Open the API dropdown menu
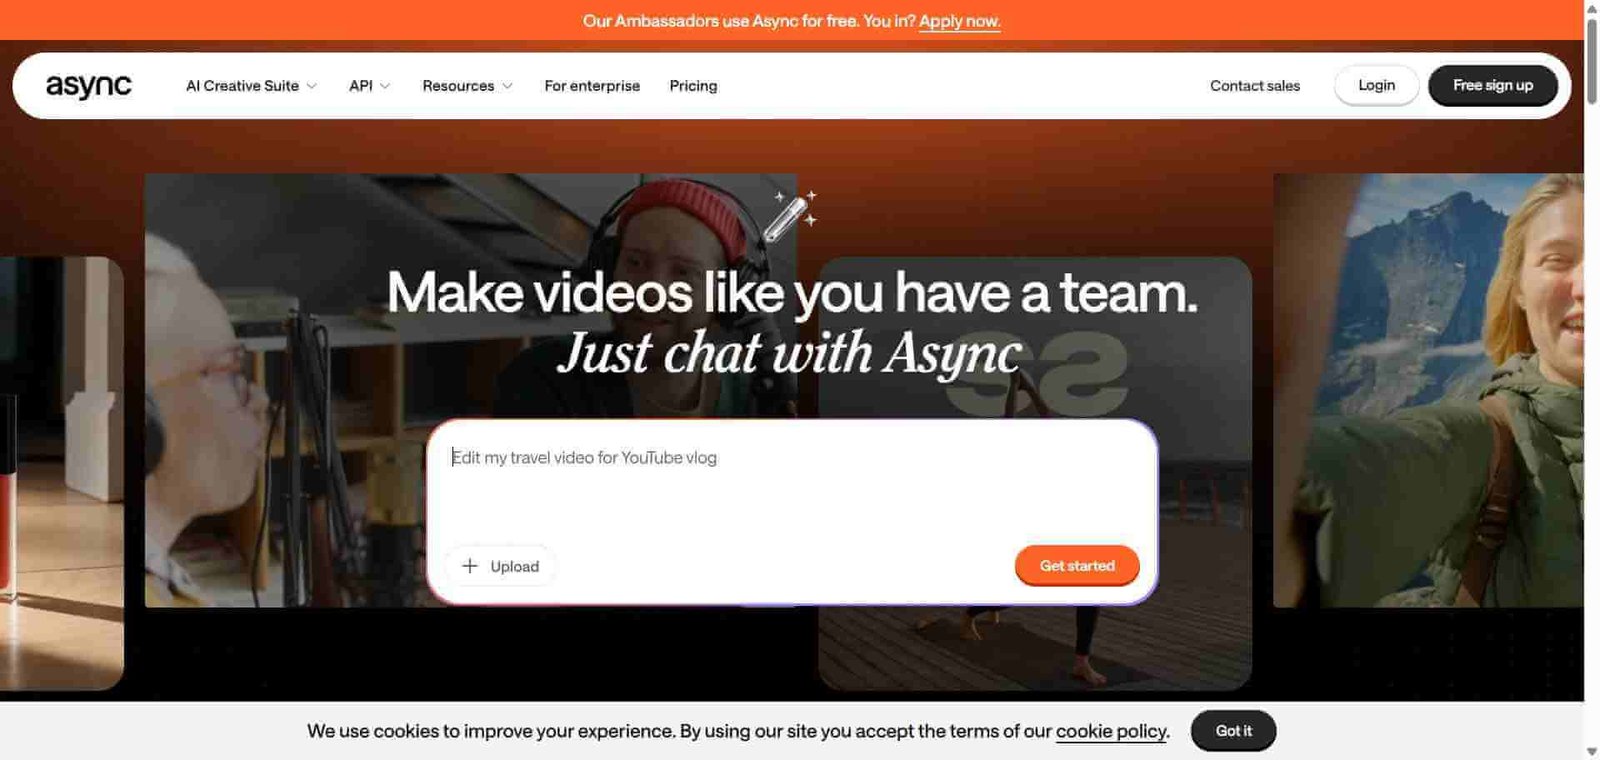The height and width of the screenshot is (760, 1600). (x=369, y=86)
